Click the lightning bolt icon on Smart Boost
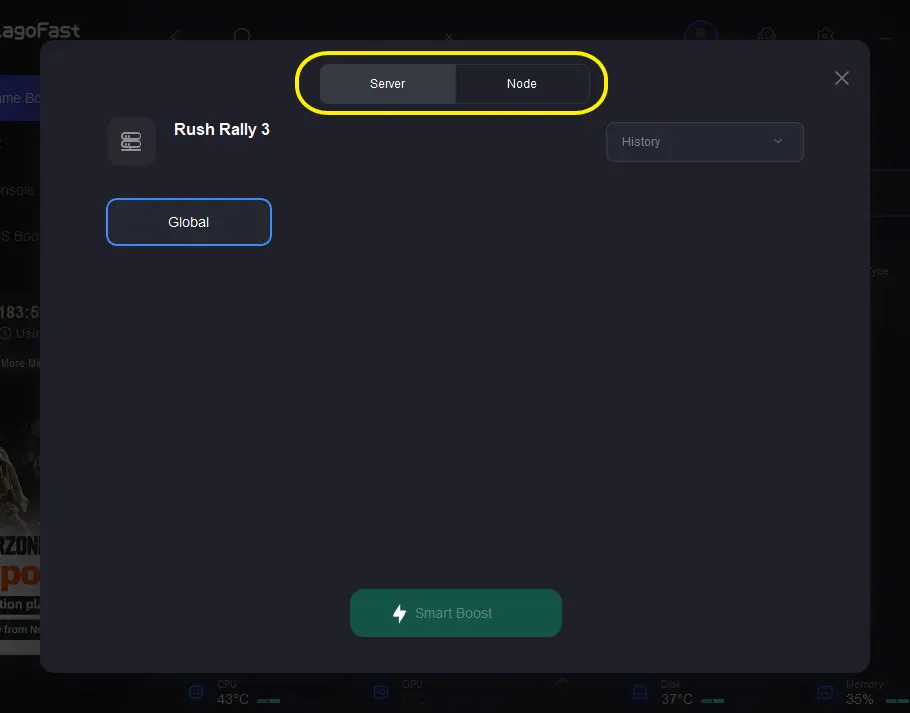Viewport: 910px width, 713px height. (399, 613)
